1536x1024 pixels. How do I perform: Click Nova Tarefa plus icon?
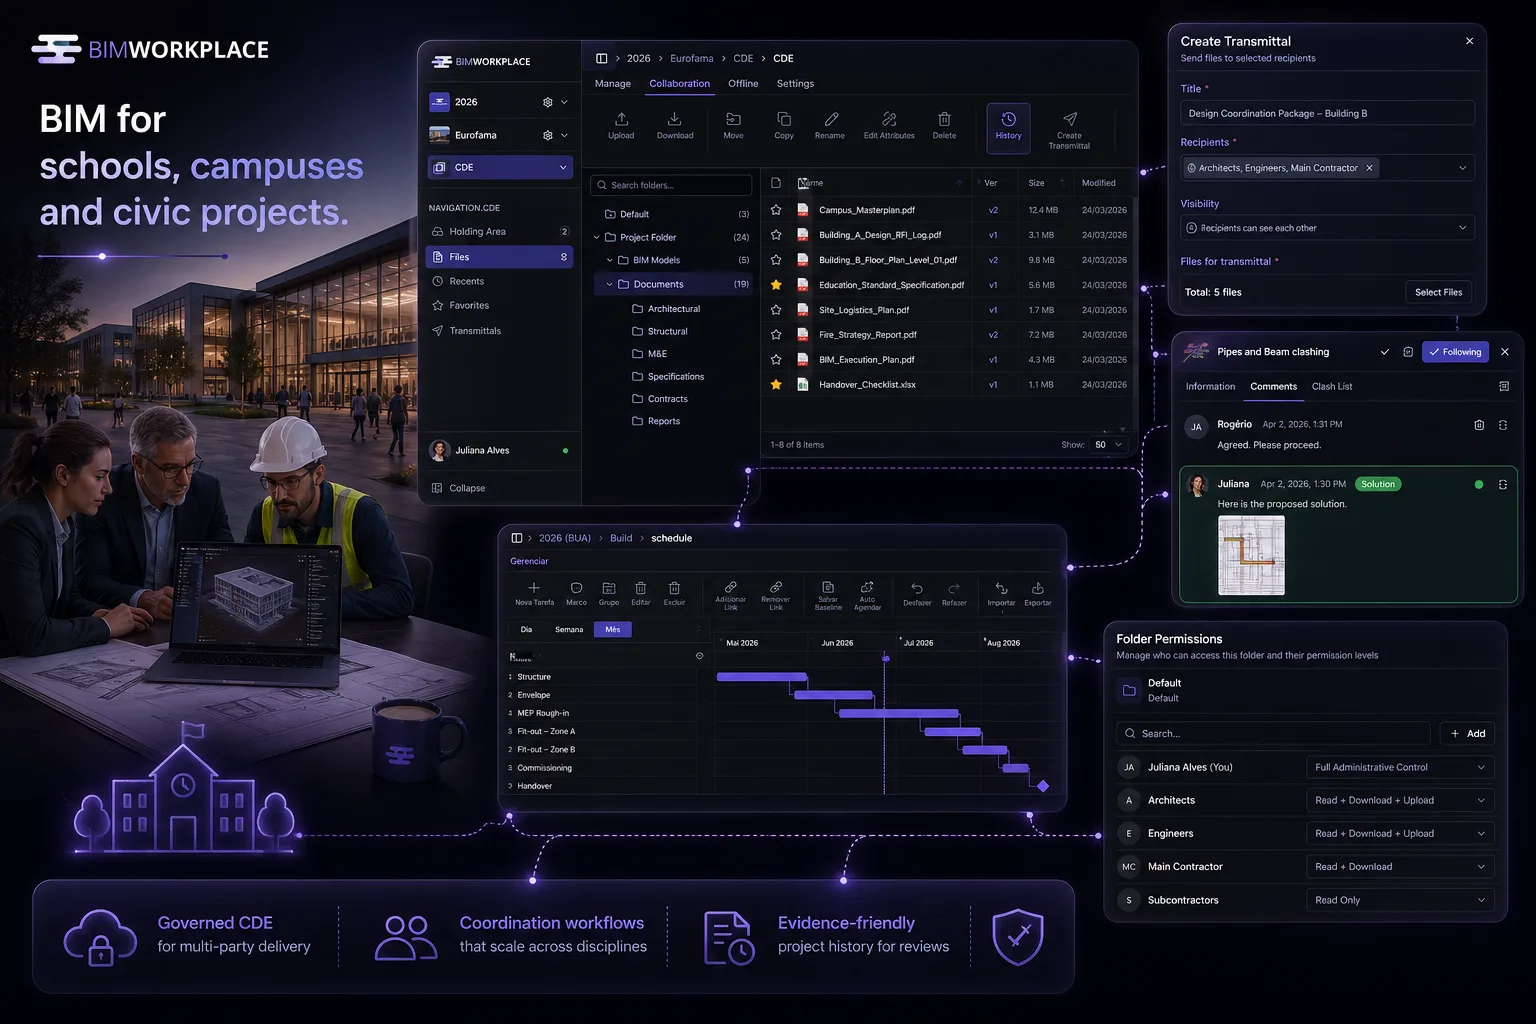coord(534,588)
